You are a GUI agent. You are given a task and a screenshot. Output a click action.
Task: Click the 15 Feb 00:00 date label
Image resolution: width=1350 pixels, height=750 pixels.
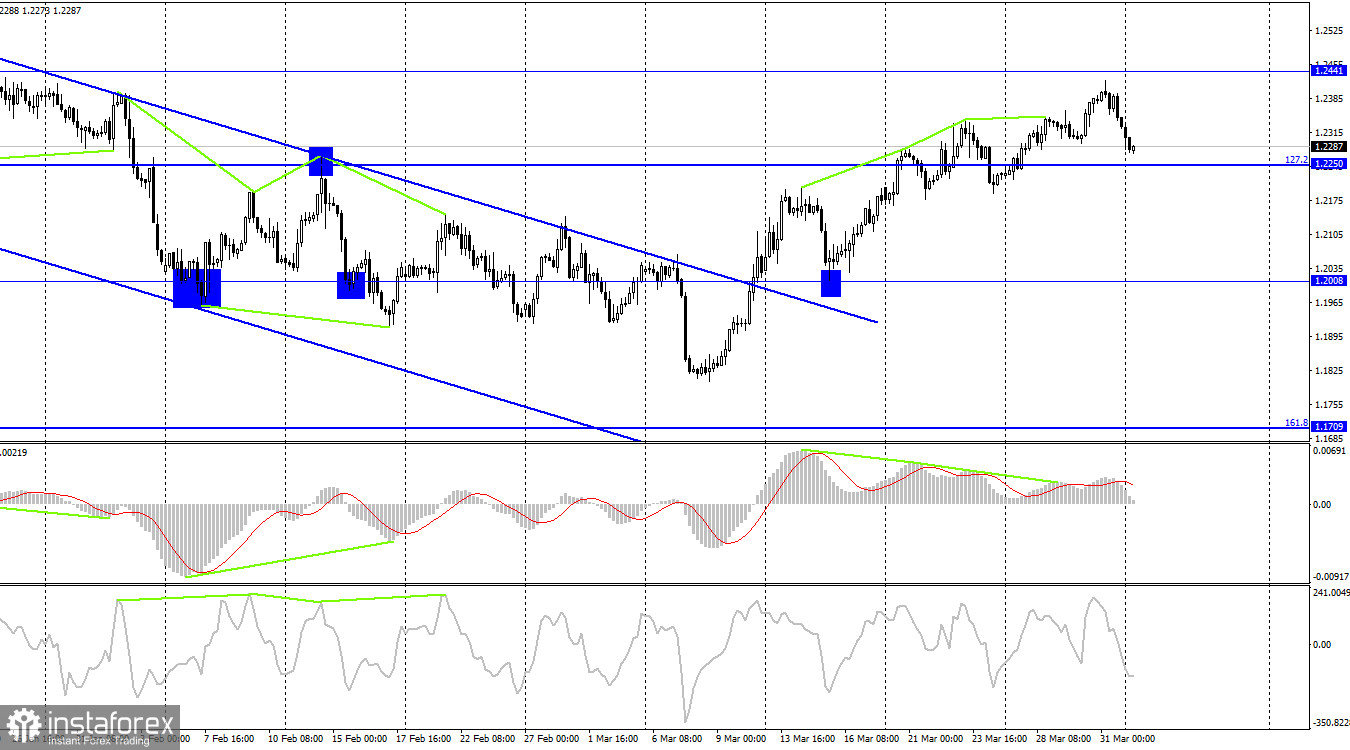(x=358, y=739)
